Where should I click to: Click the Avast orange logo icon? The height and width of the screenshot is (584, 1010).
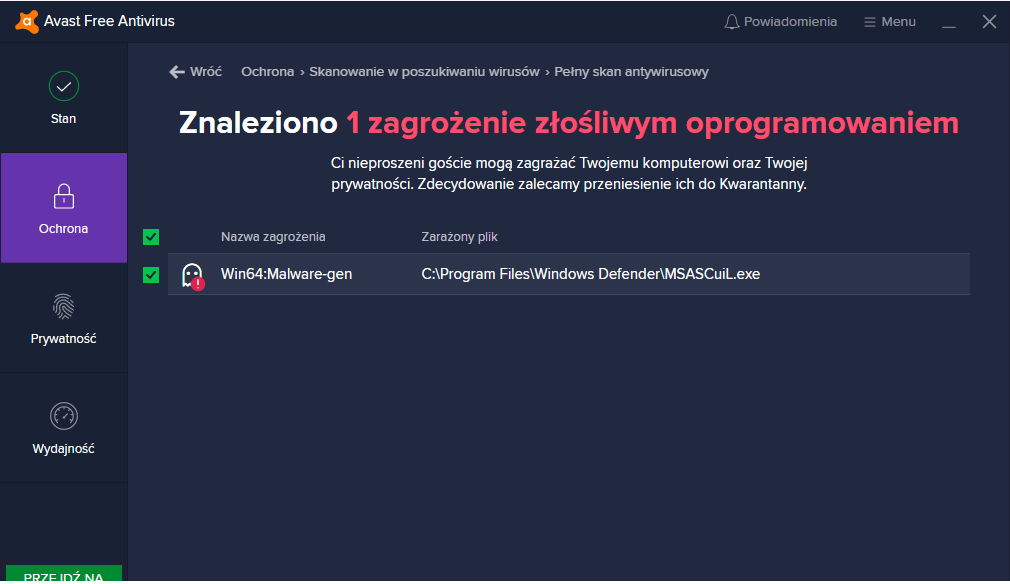pos(26,21)
